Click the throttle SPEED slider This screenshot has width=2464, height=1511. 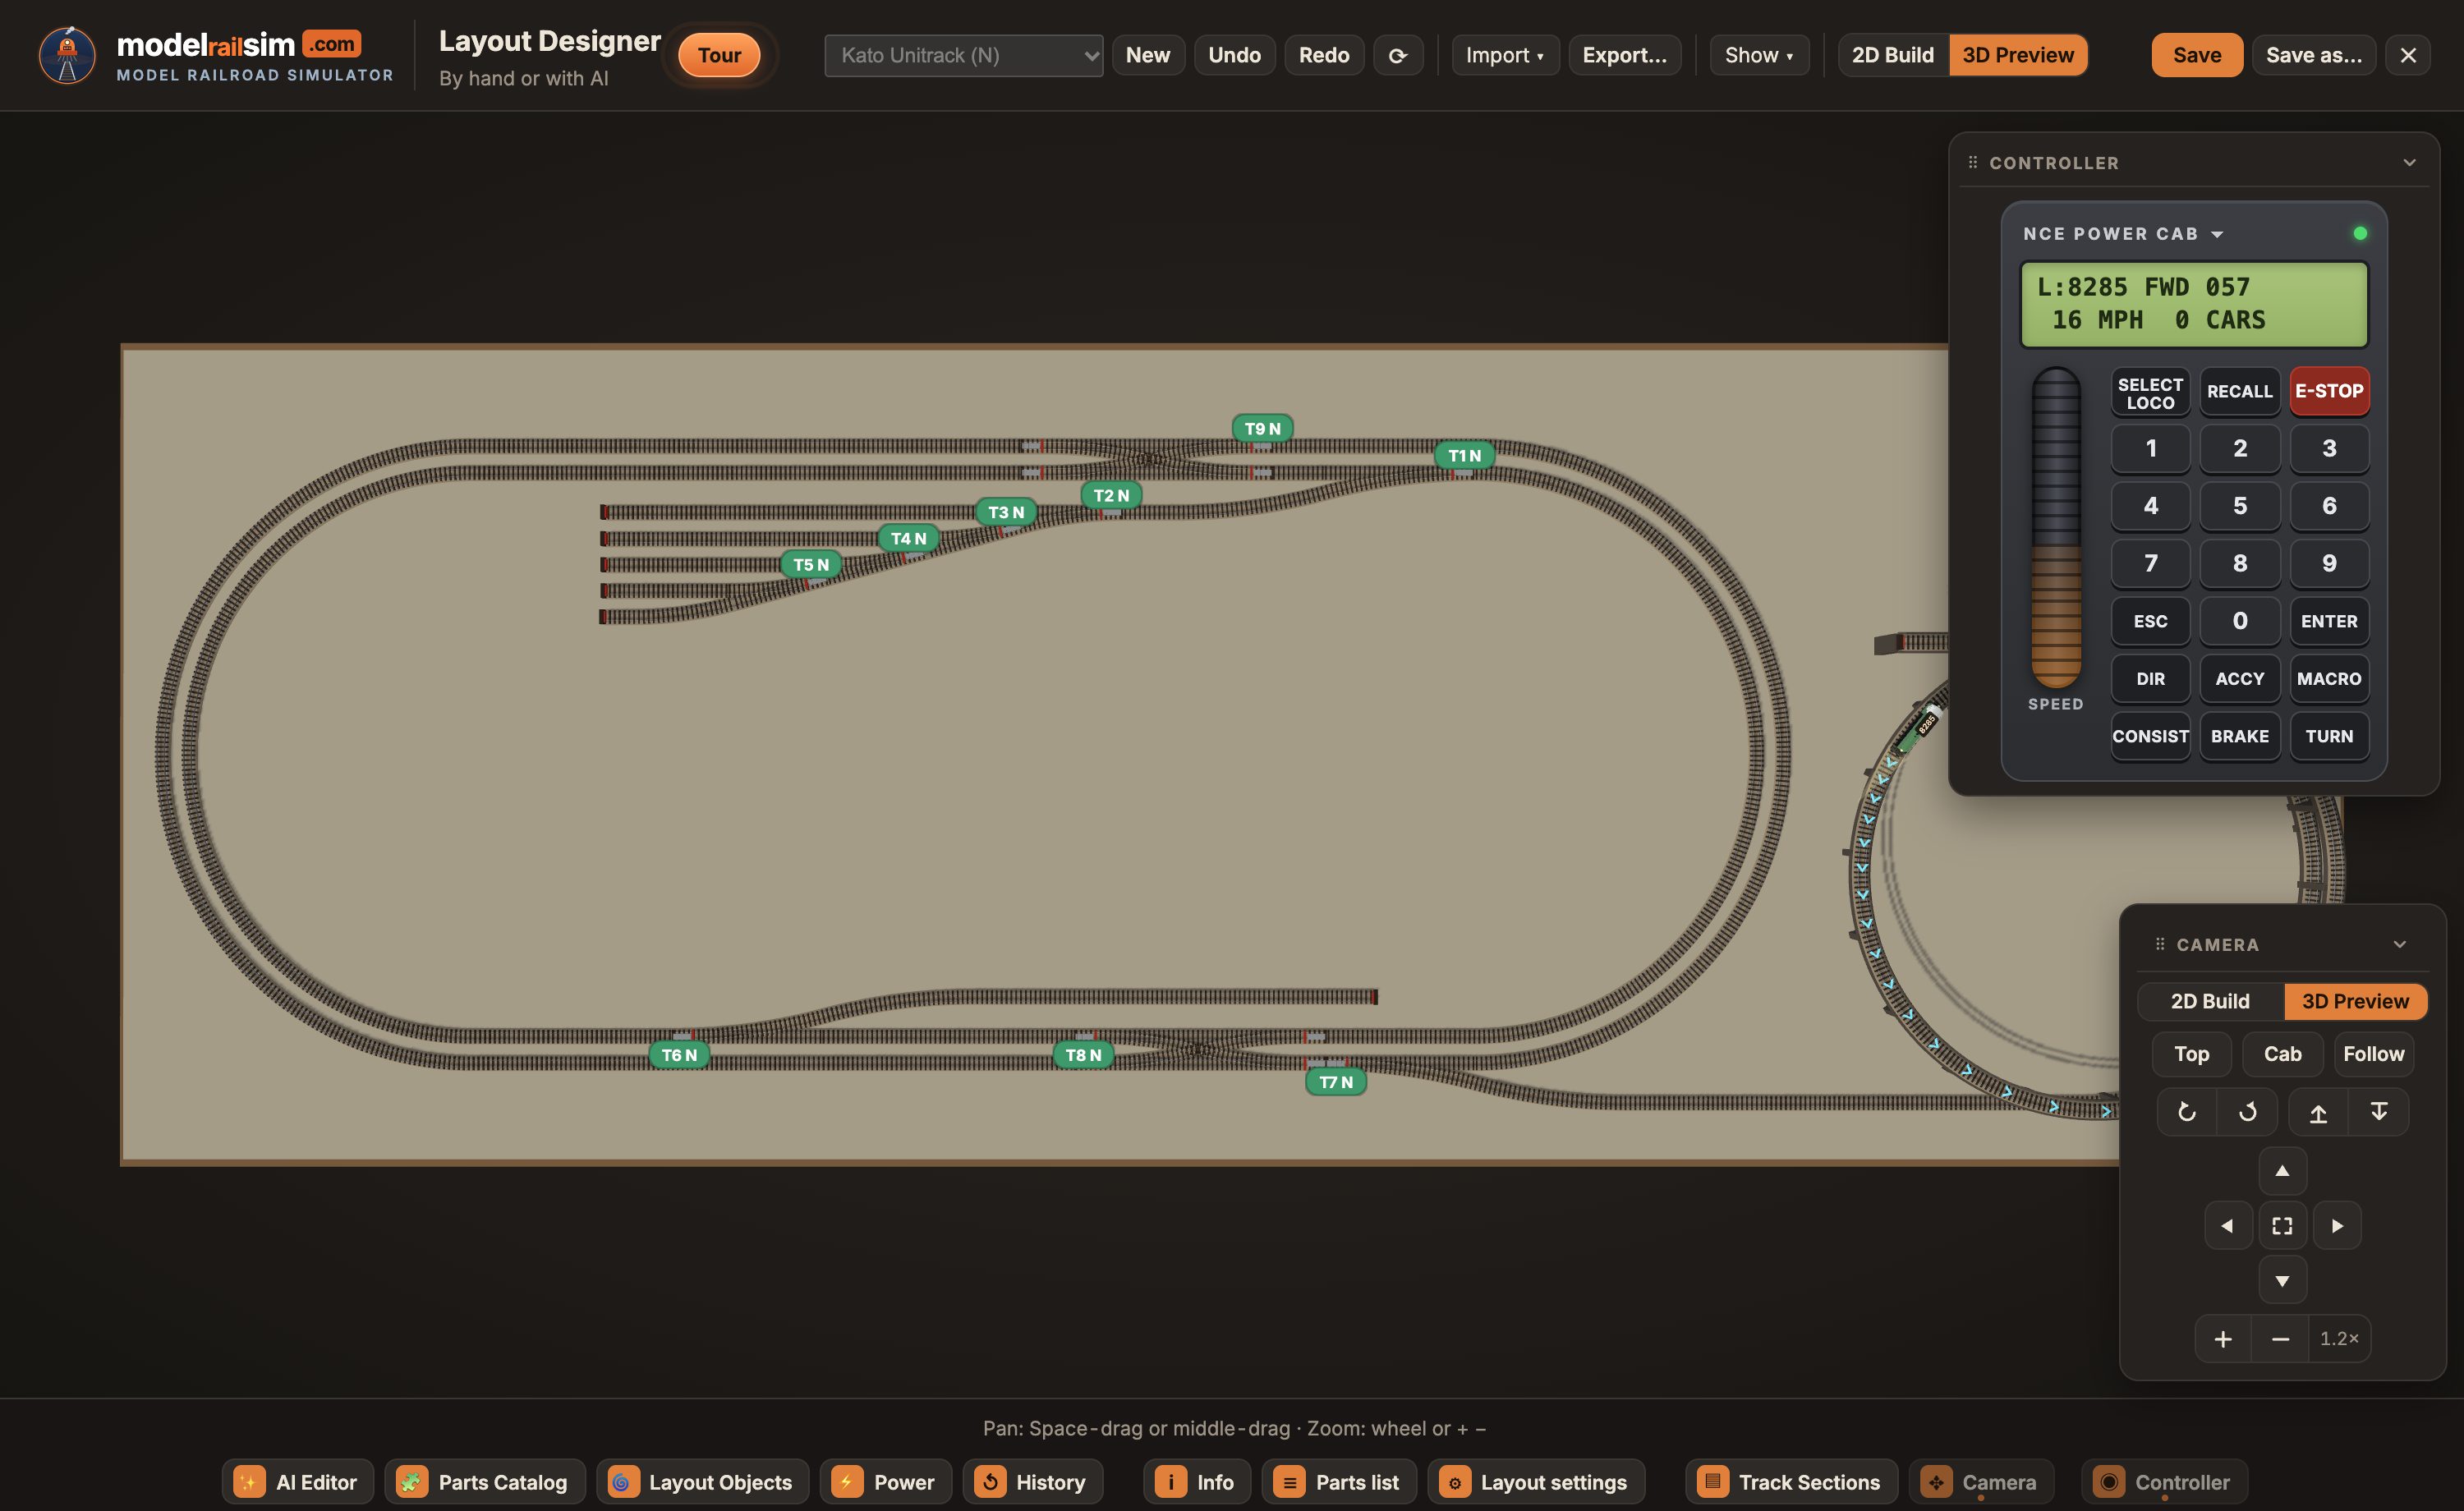(x=2055, y=527)
